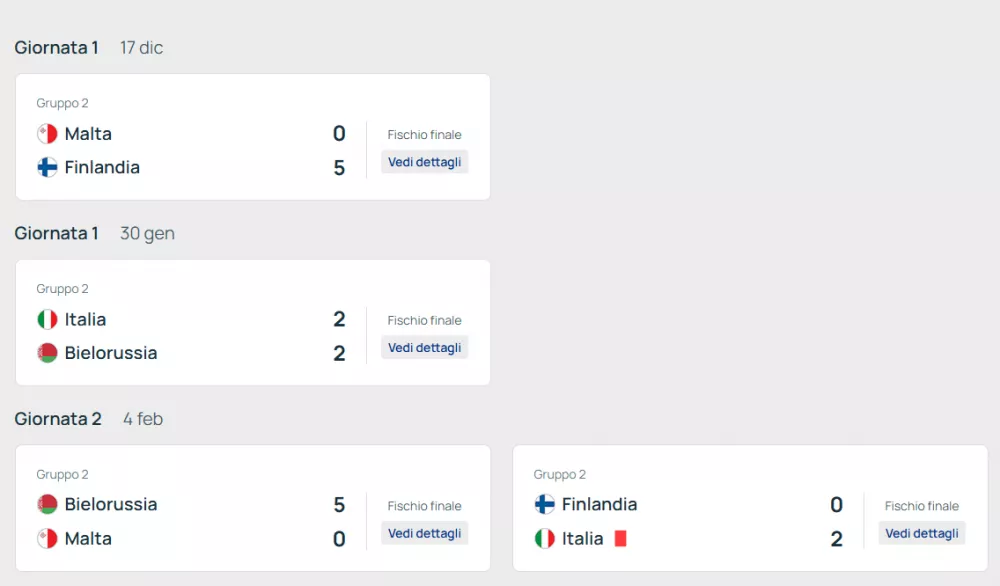Image resolution: width=1000 pixels, height=586 pixels.
Task: Open Vedi dettagli for Malta–Finlandia
Action: click(x=424, y=162)
